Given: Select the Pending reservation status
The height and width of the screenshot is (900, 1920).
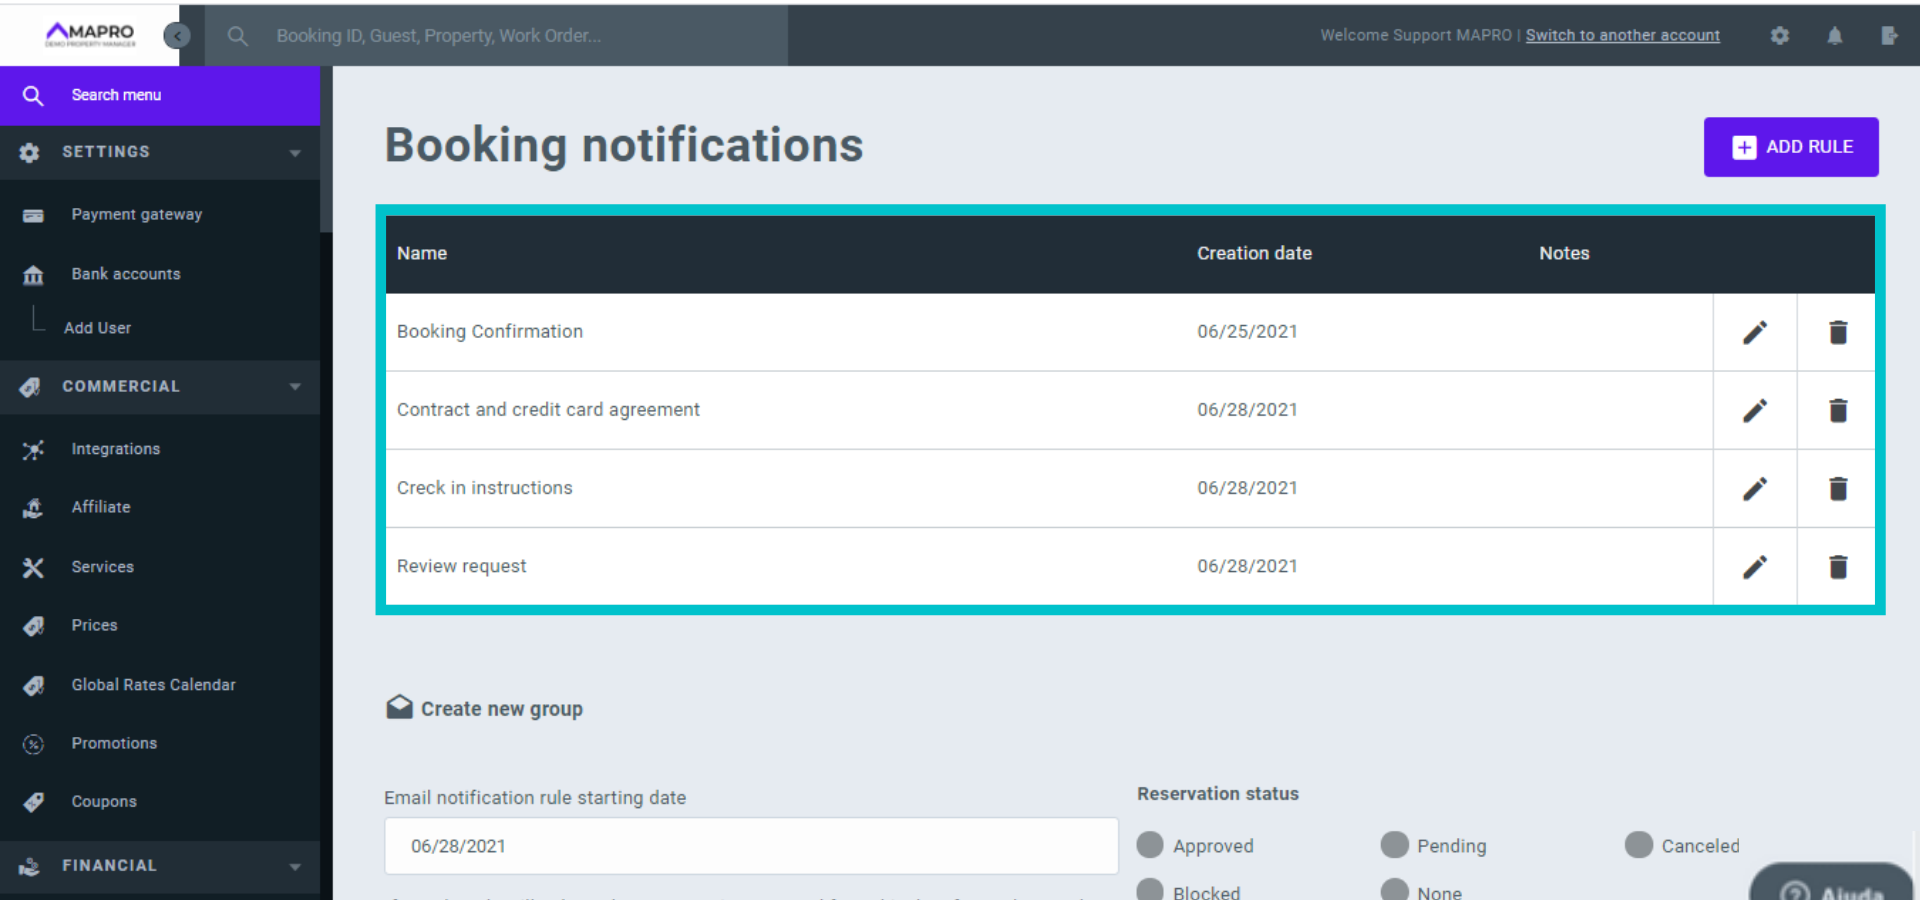Looking at the screenshot, I should coord(1394,845).
